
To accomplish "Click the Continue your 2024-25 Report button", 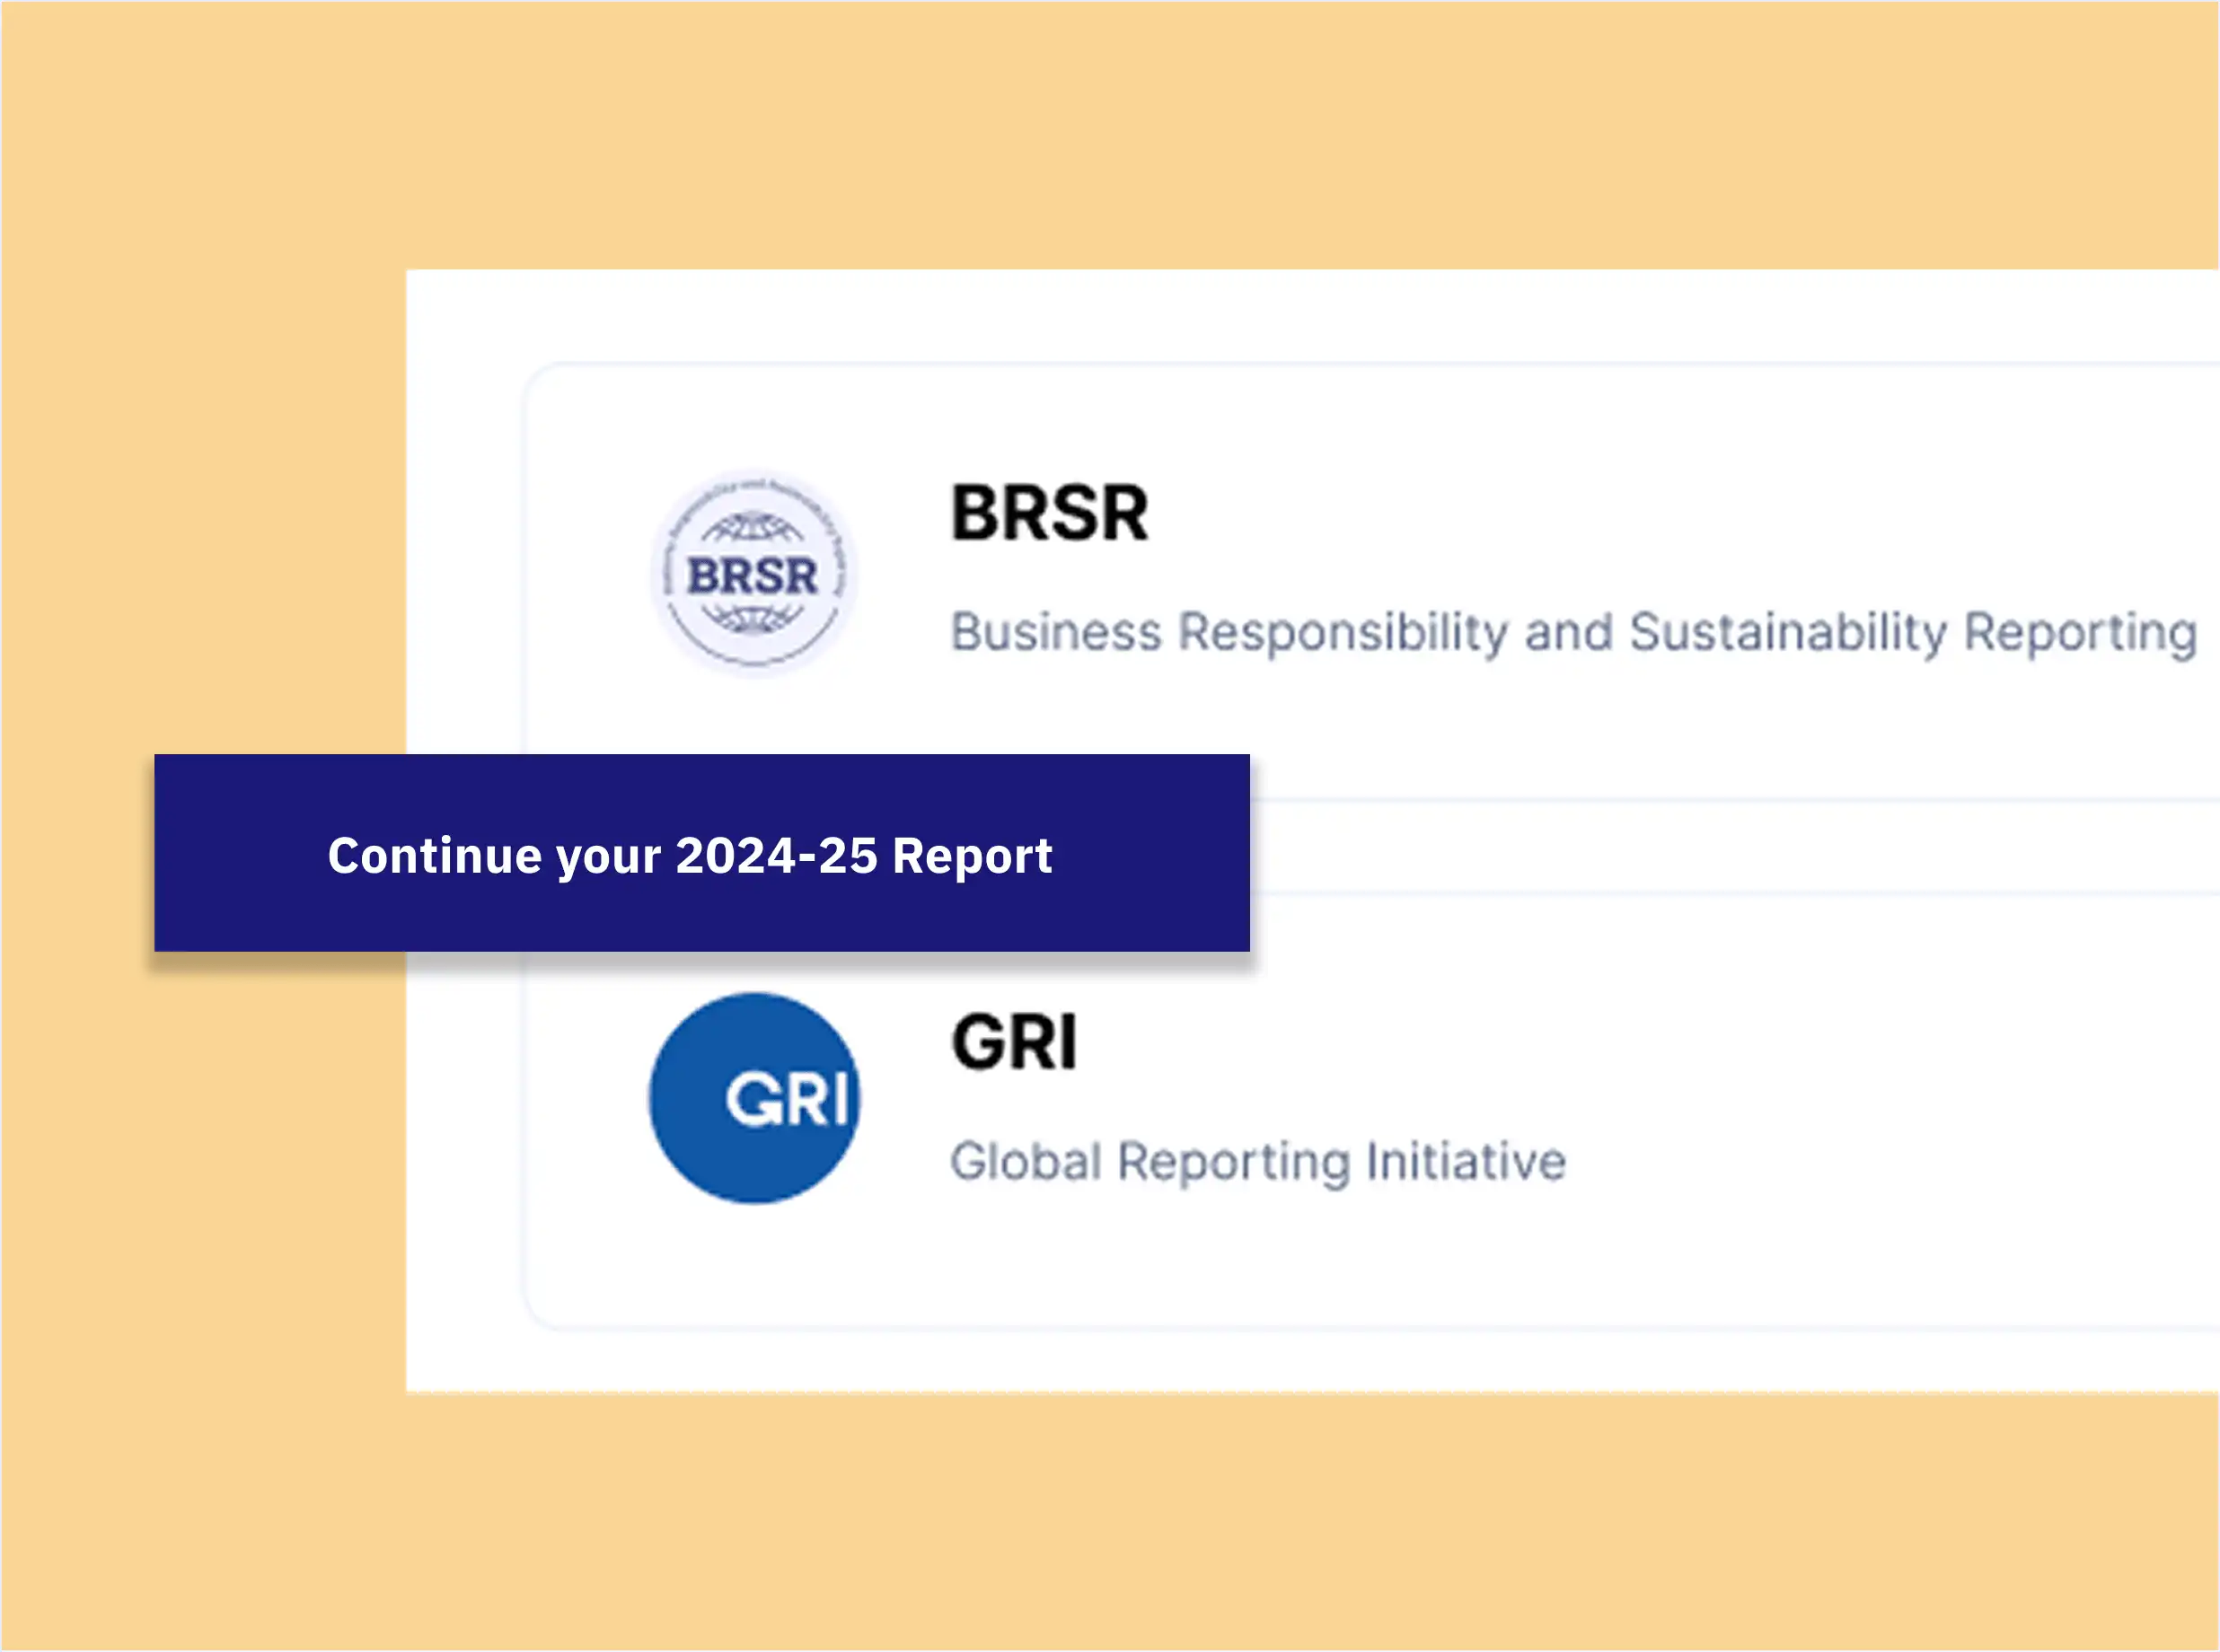I will click(x=702, y=853).
